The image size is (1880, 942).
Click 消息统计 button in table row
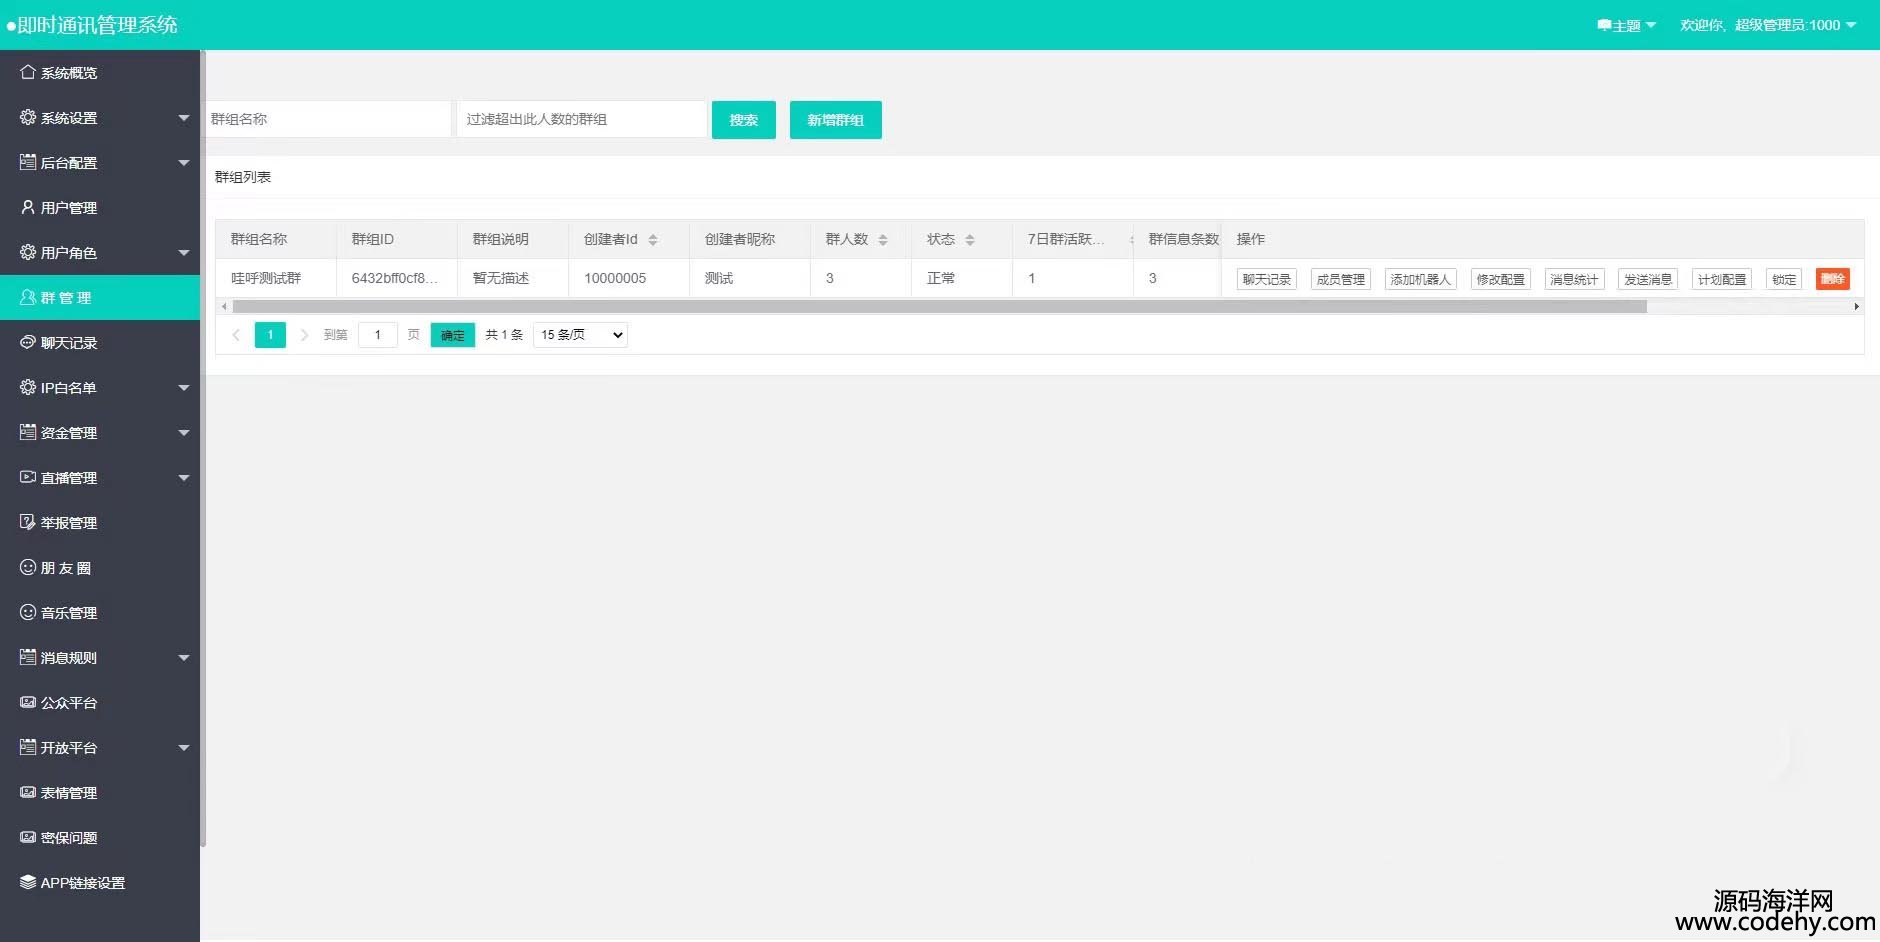click(1575, 279)
